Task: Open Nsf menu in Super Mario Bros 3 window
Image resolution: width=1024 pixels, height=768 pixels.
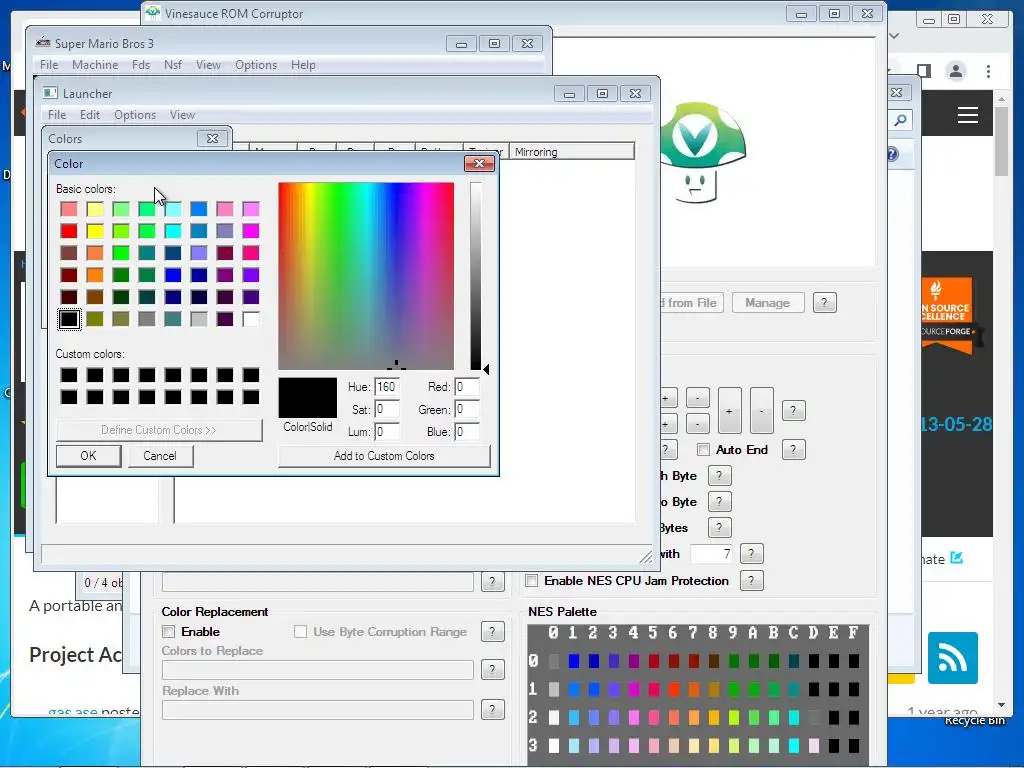Action: click(x=172, y=65)
